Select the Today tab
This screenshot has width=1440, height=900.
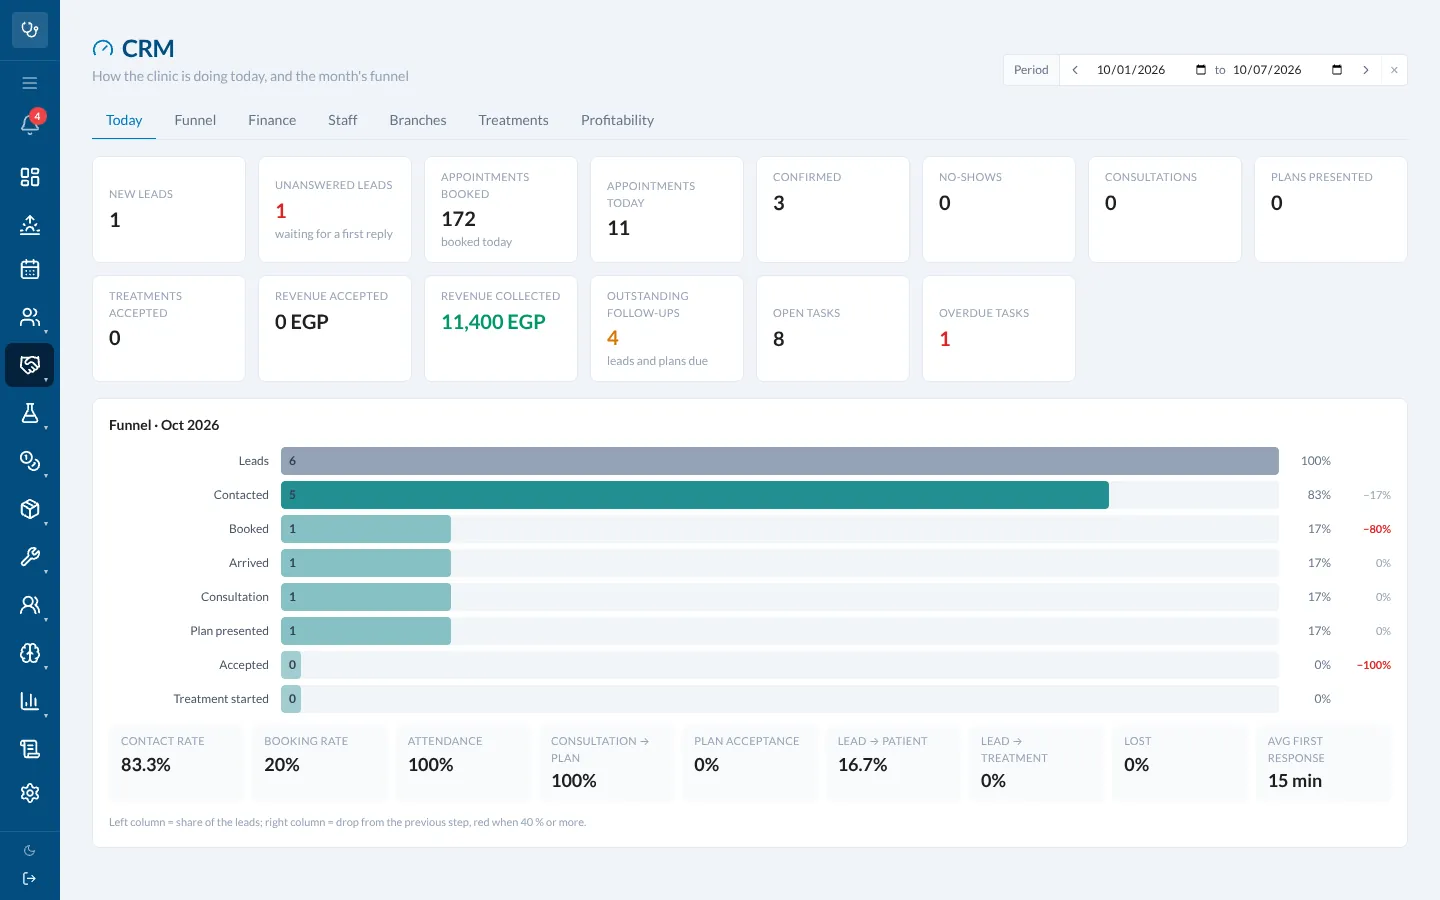(x=124, y=120)
